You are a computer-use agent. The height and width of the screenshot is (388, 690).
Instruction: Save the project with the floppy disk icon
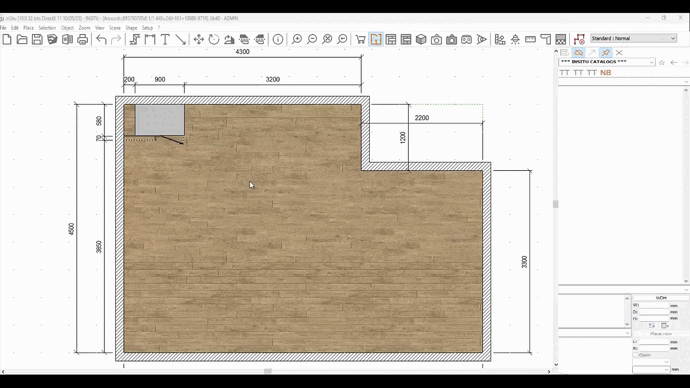pyautogui.click(x=37, y=40)
